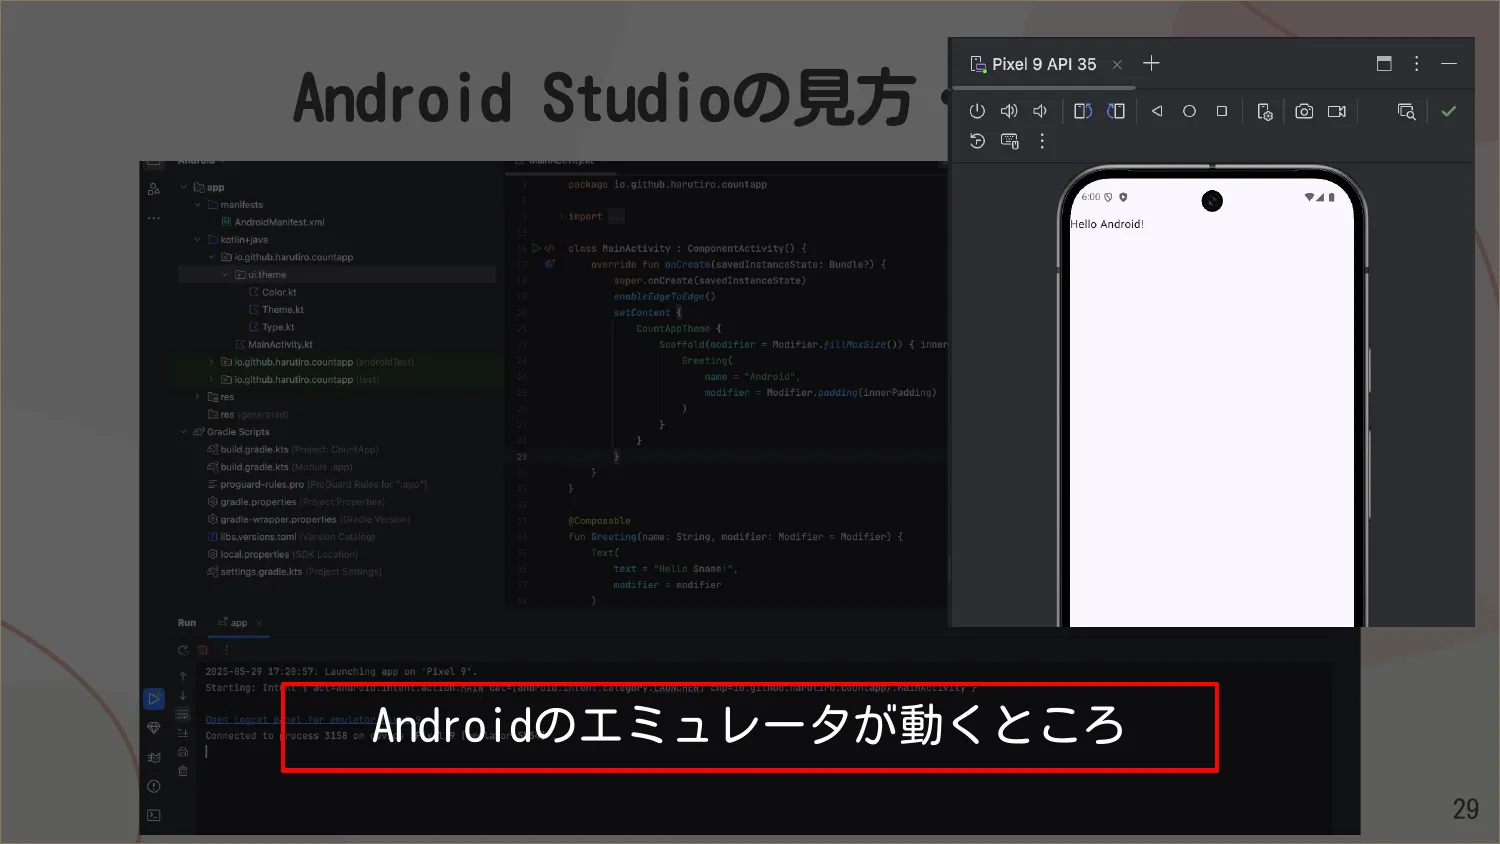Tap the emulator Home circle icon
Image resolution: width=1500 pixels, height=844 pixels.
click(x=1189, y=110)
